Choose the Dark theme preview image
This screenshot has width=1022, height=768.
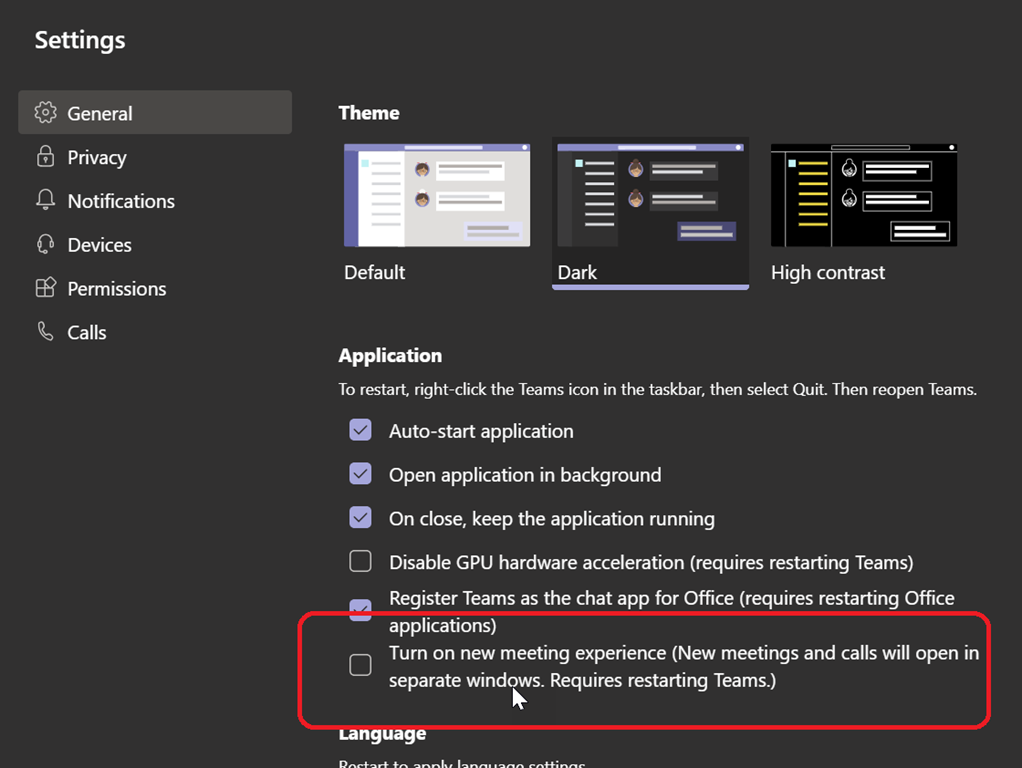click(x=650, y=195)
